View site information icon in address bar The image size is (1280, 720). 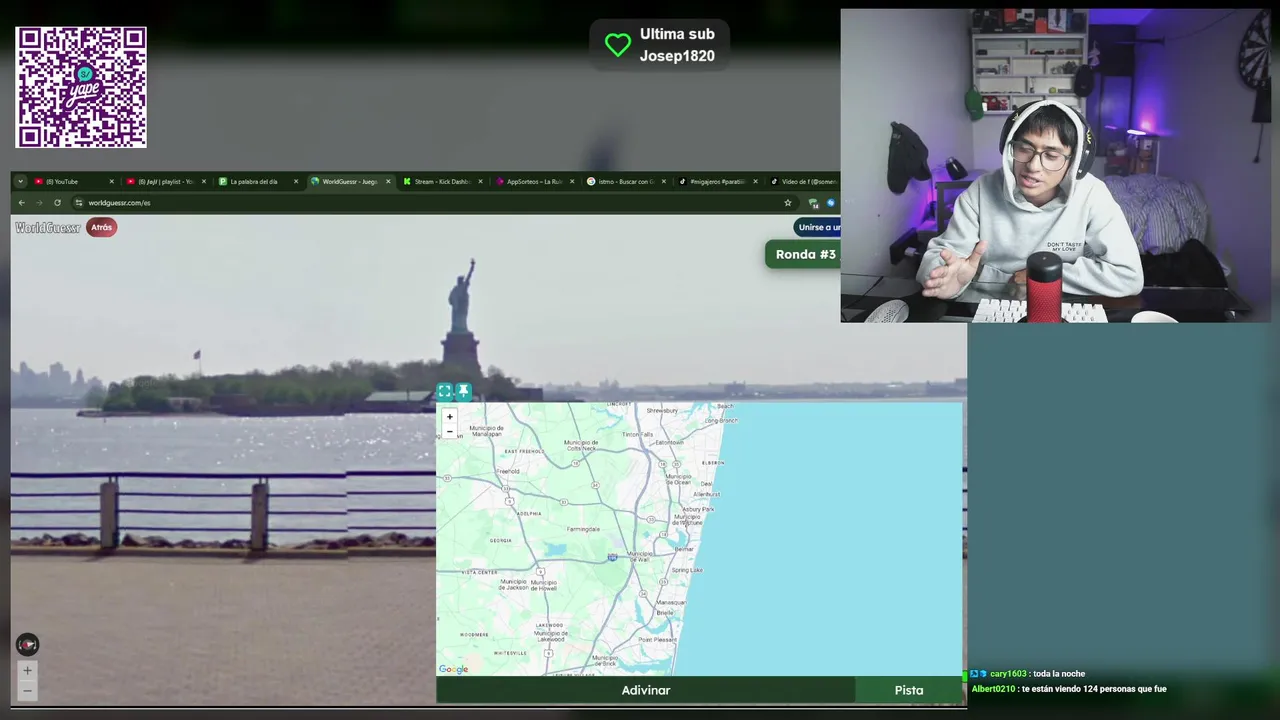pyautogui.click(x=78, y=203)
